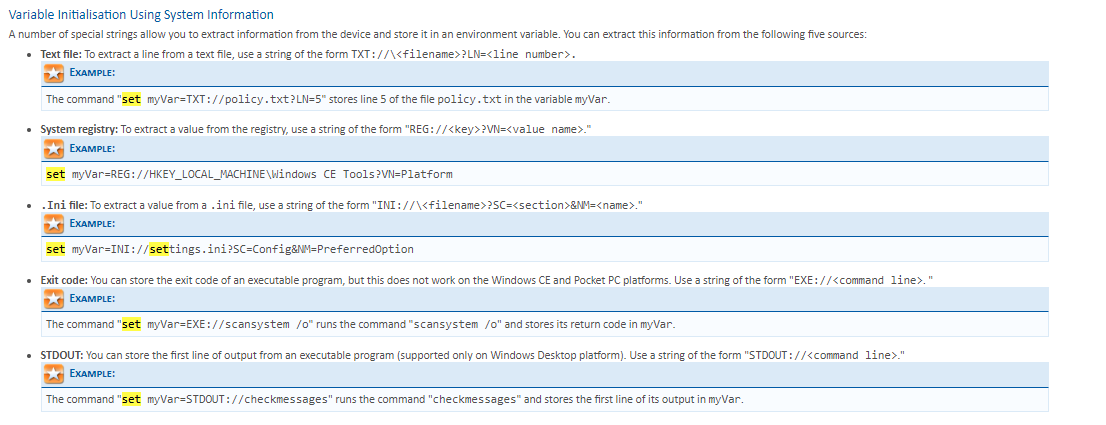Click the highlighted "set" in the policy.txt example

131,99
